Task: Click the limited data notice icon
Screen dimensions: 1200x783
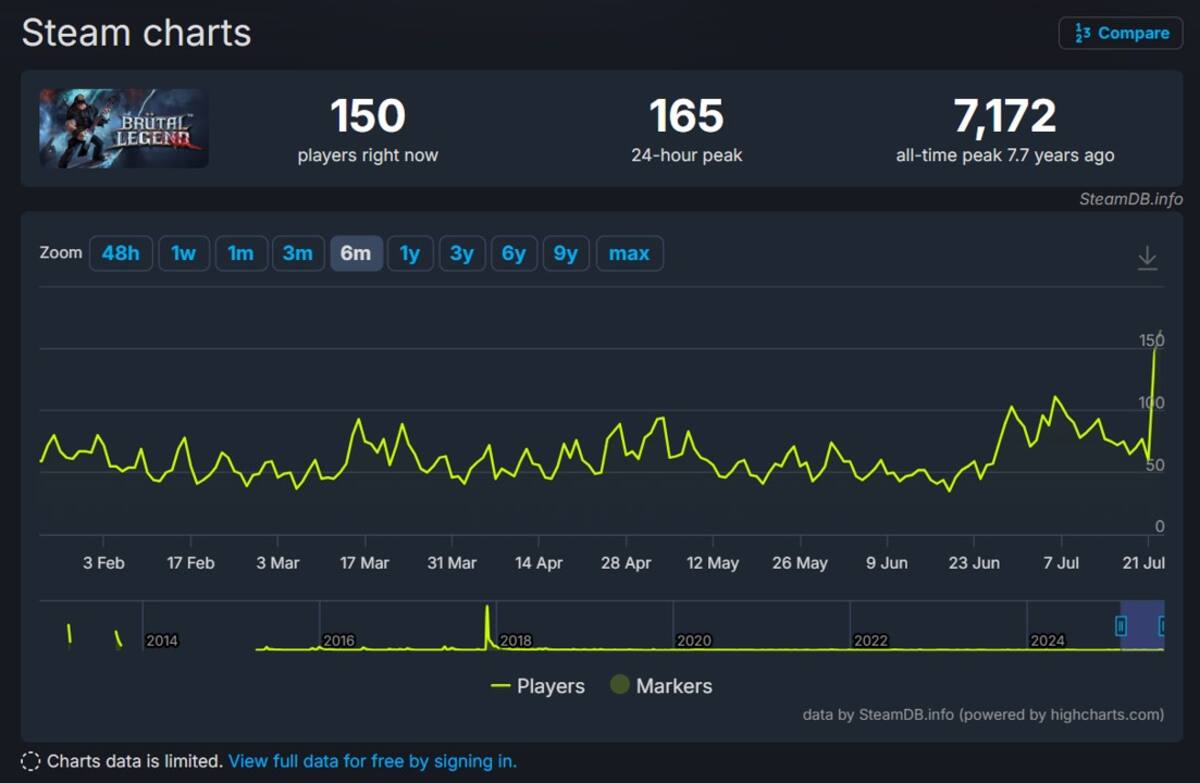Action: [x=30, y=761]
